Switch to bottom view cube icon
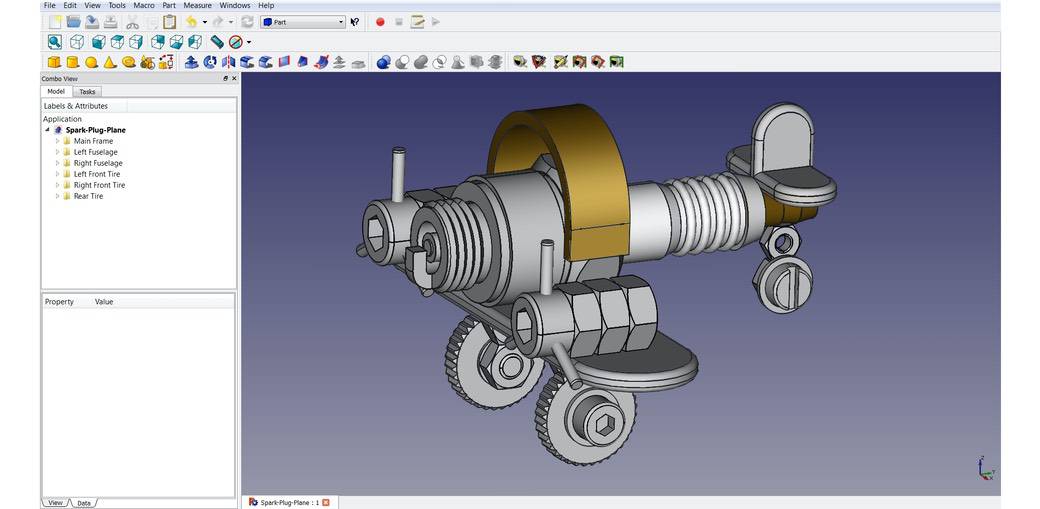 tap(176, 42)
